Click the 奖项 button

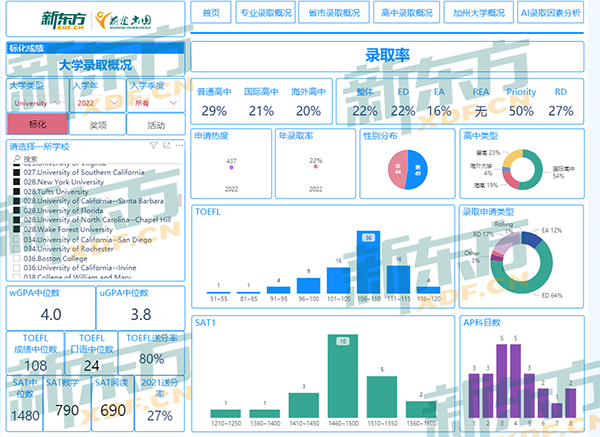point(98,125)
